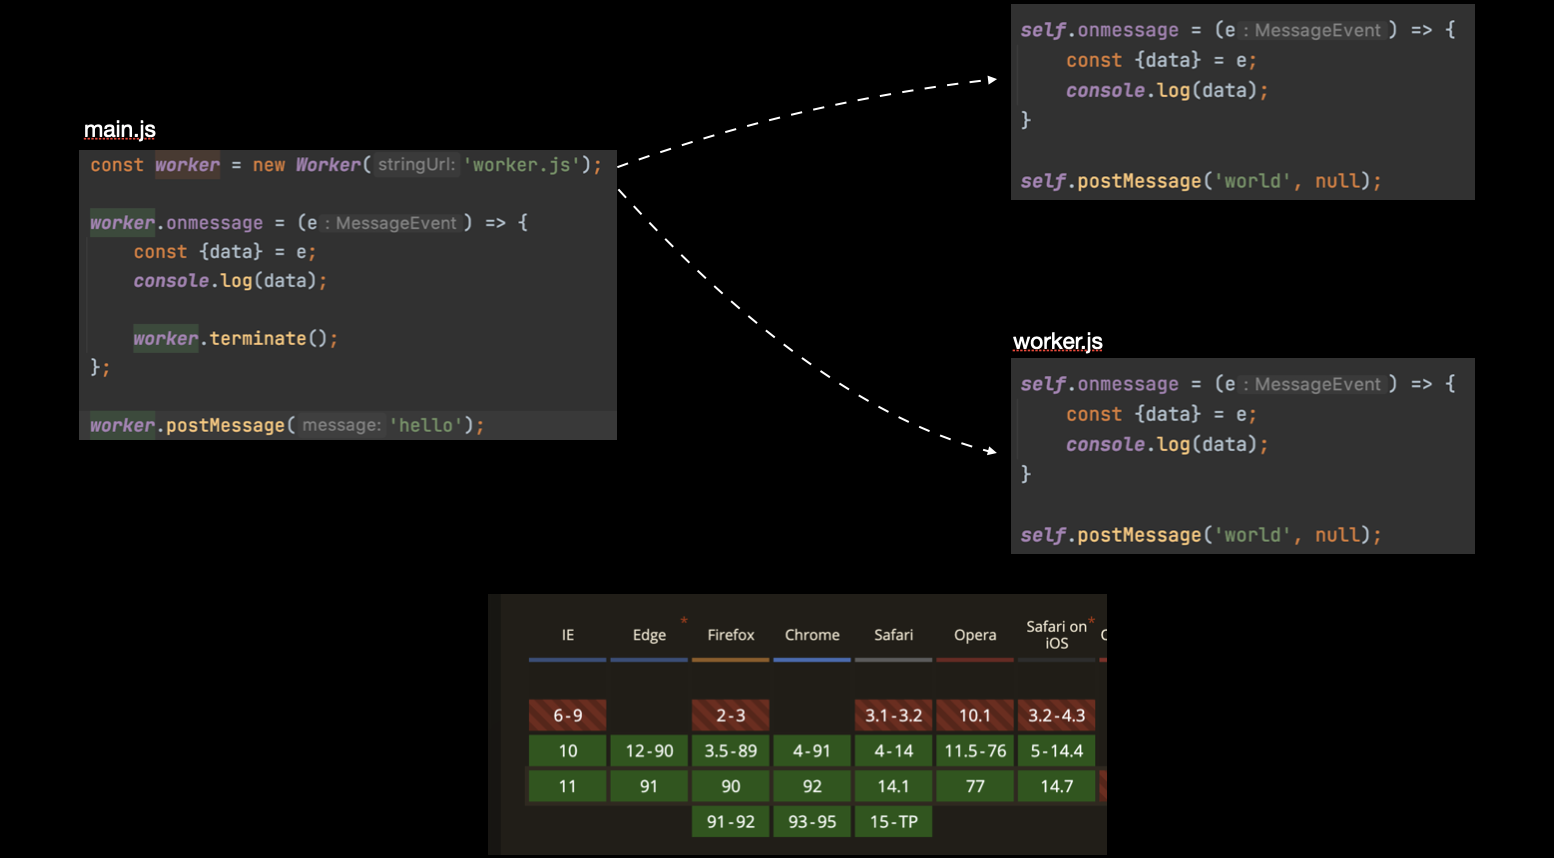Click the Firefox 91-92 version cell
The width and height of the screenshot is (1554, 858).
[730, 822]
